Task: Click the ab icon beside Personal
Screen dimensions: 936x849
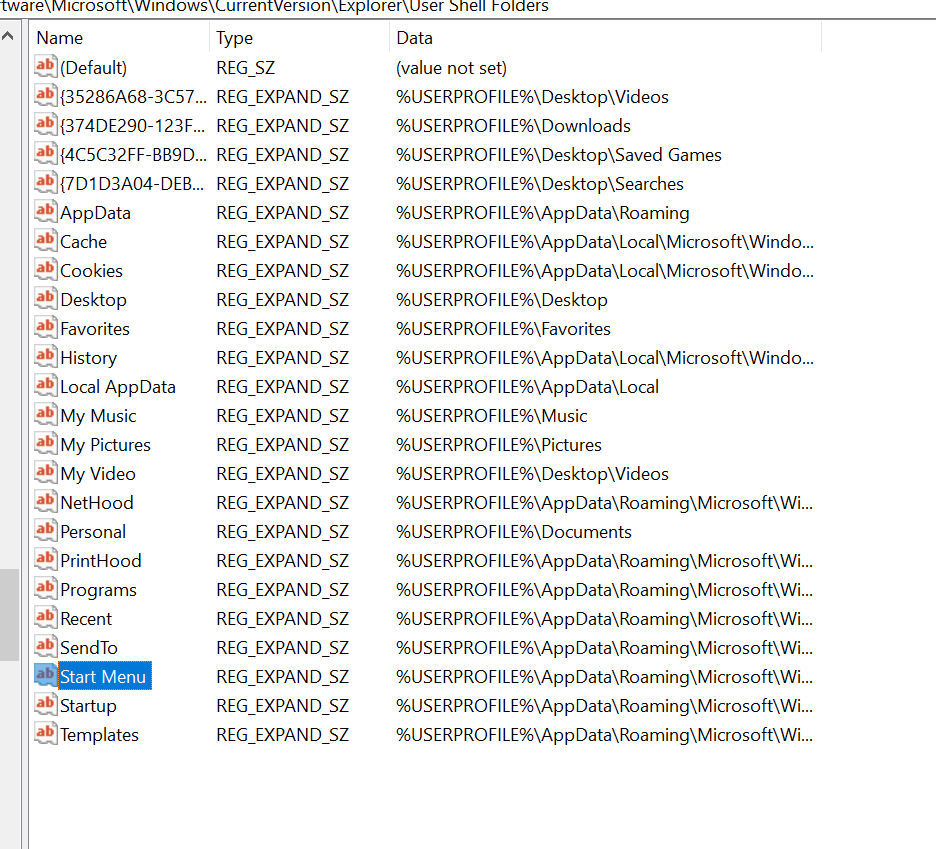Action: (x=45, y=530)
